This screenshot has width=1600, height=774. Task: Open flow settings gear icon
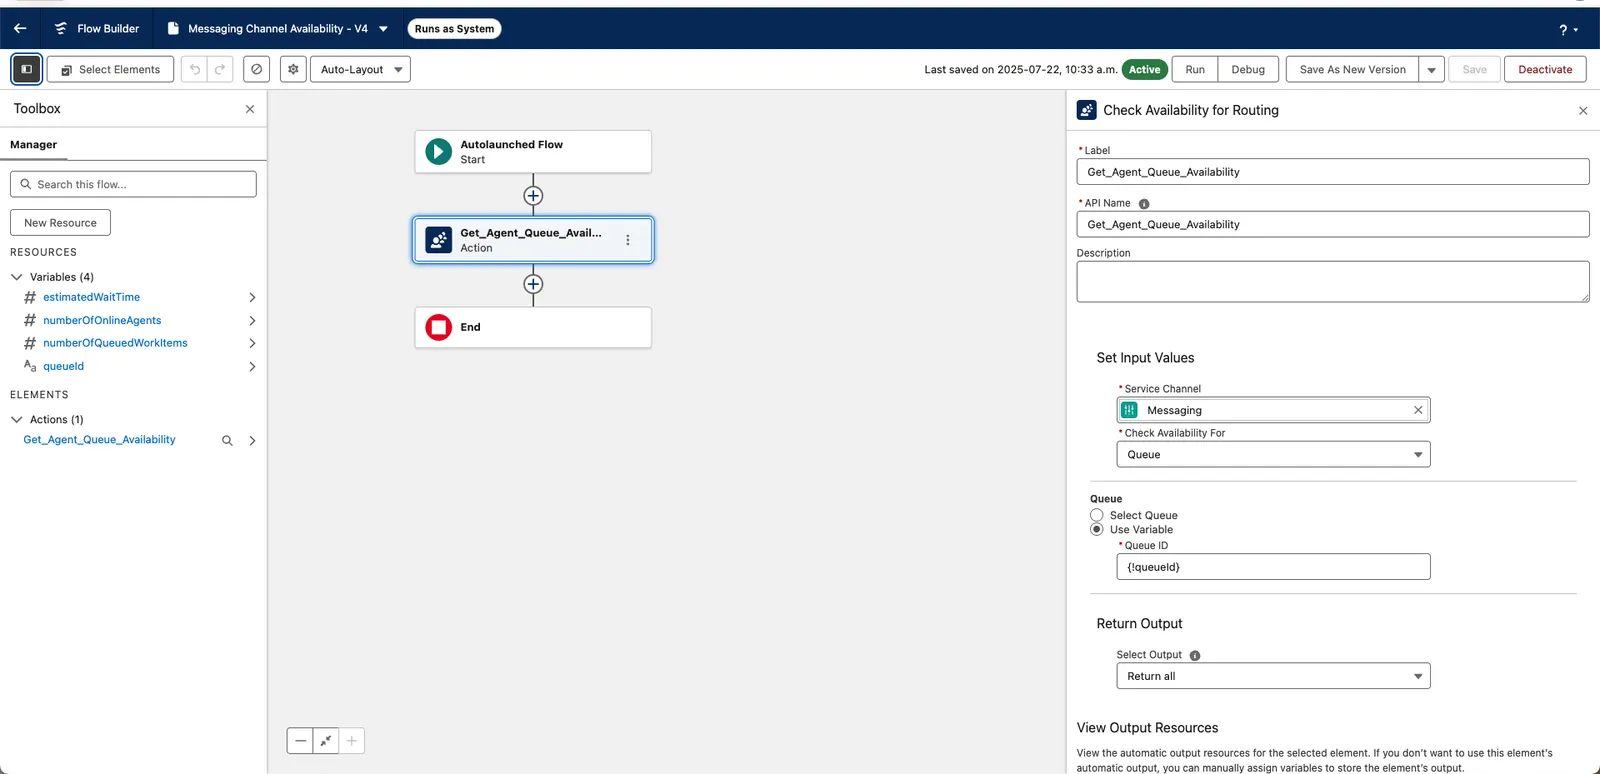pos(293,69)
